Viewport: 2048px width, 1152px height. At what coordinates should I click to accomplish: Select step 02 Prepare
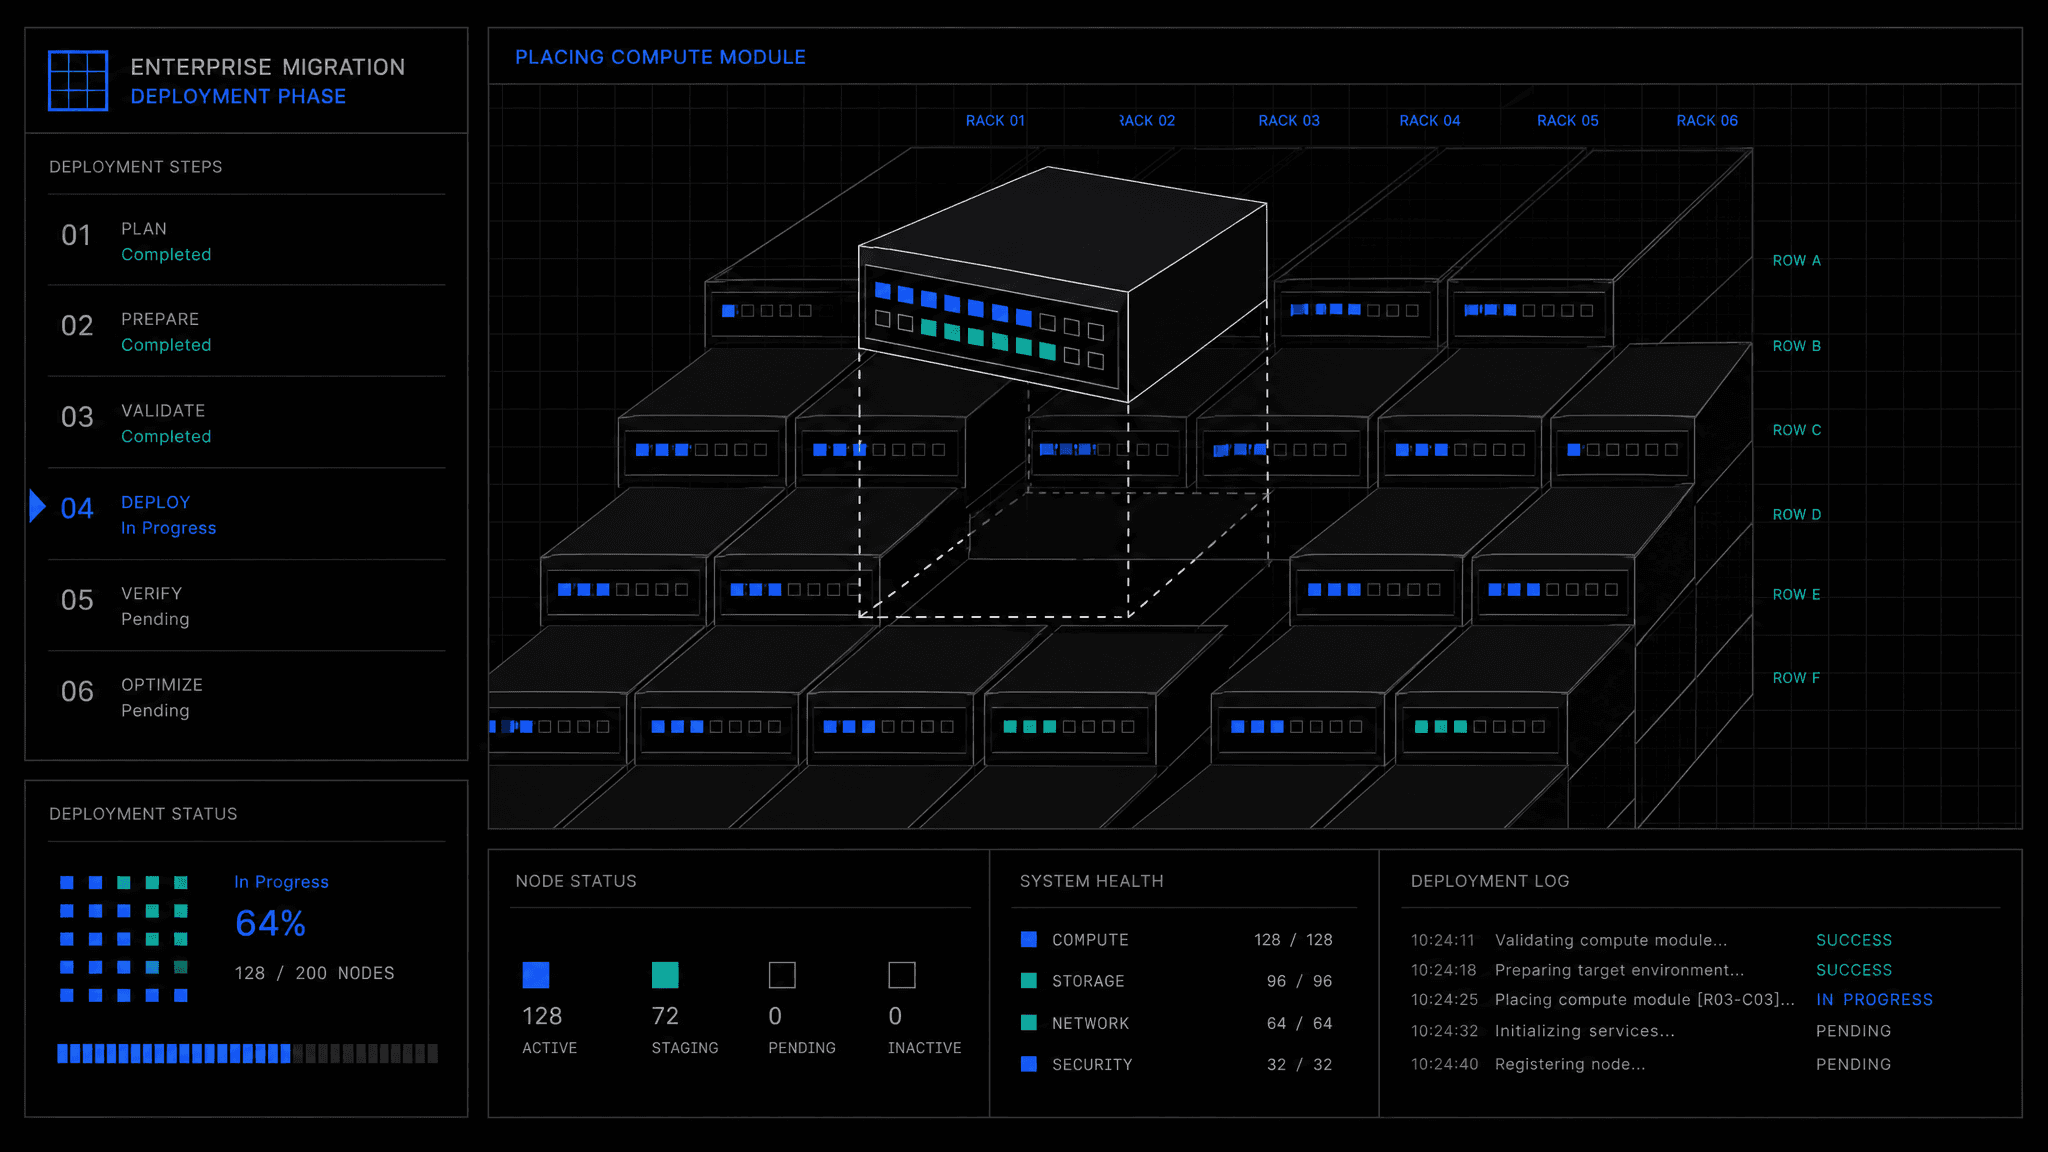tap(246, 331)
